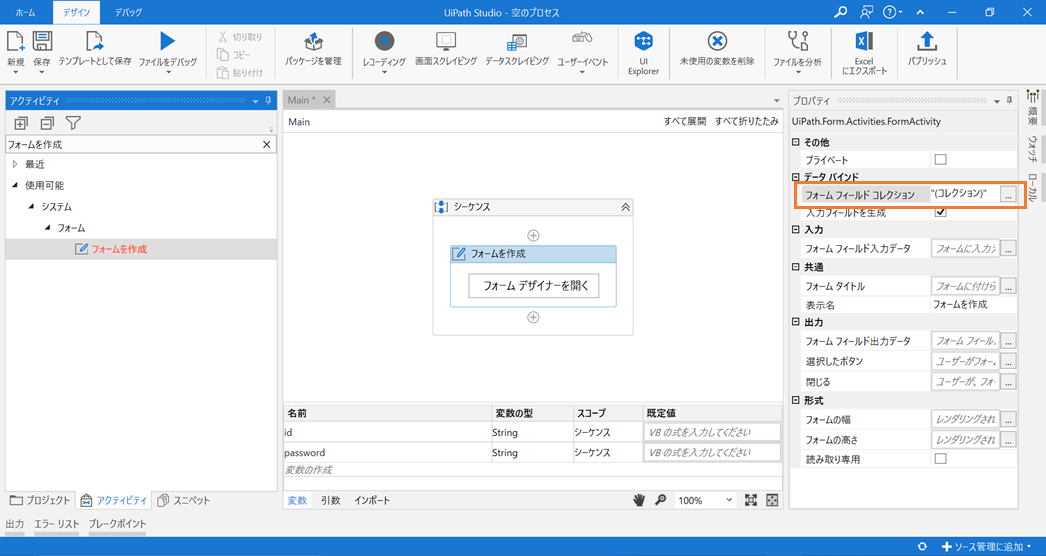This screenshot has width=1046, height=556.
Task: Click default value field for password variable
Action: [x=712, y=453]
